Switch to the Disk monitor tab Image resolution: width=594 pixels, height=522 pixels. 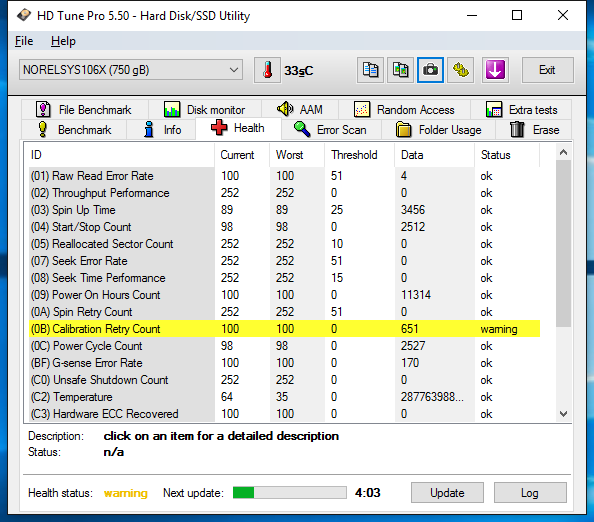(x=205, y=110)
